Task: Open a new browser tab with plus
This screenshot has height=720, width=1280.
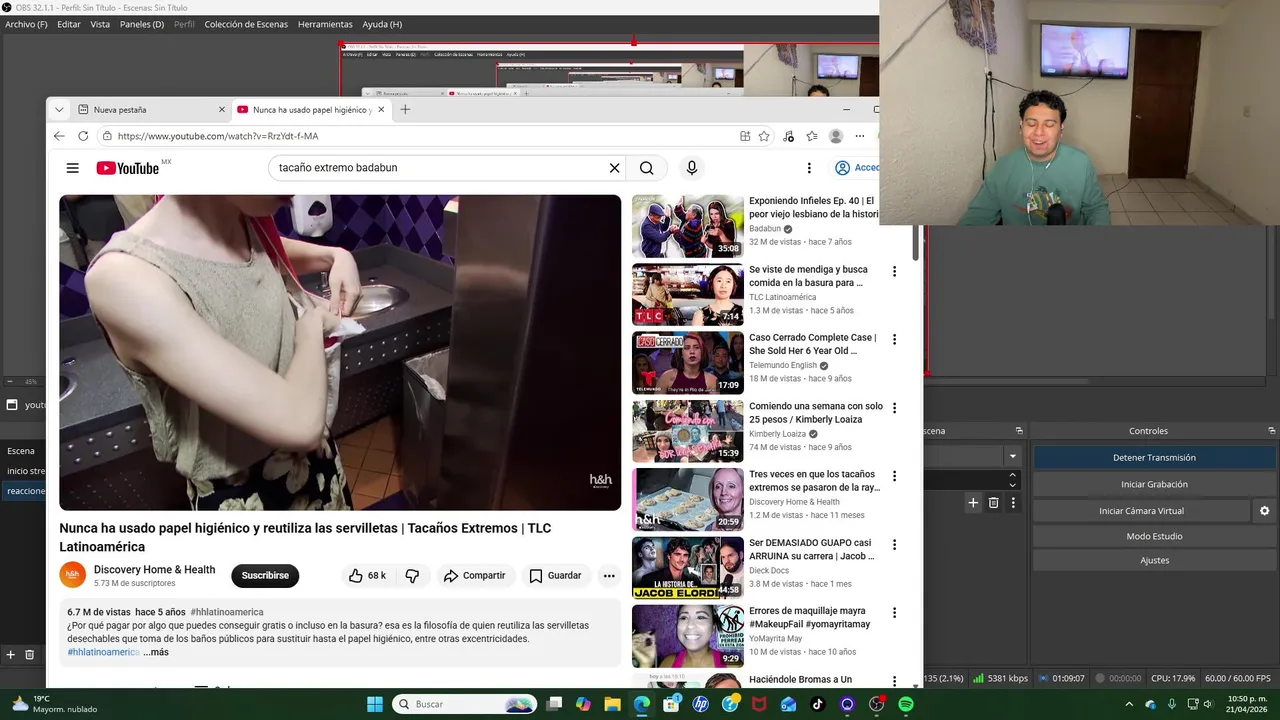Action: click(405, 110)
